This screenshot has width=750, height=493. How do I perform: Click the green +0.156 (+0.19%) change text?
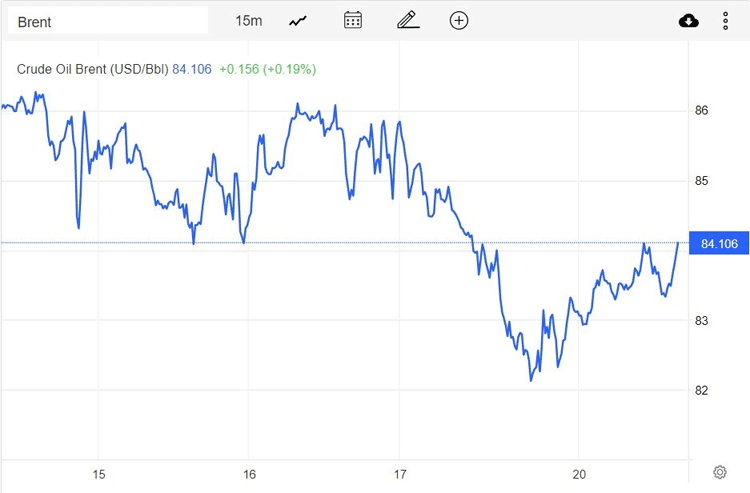coord(268,69)
